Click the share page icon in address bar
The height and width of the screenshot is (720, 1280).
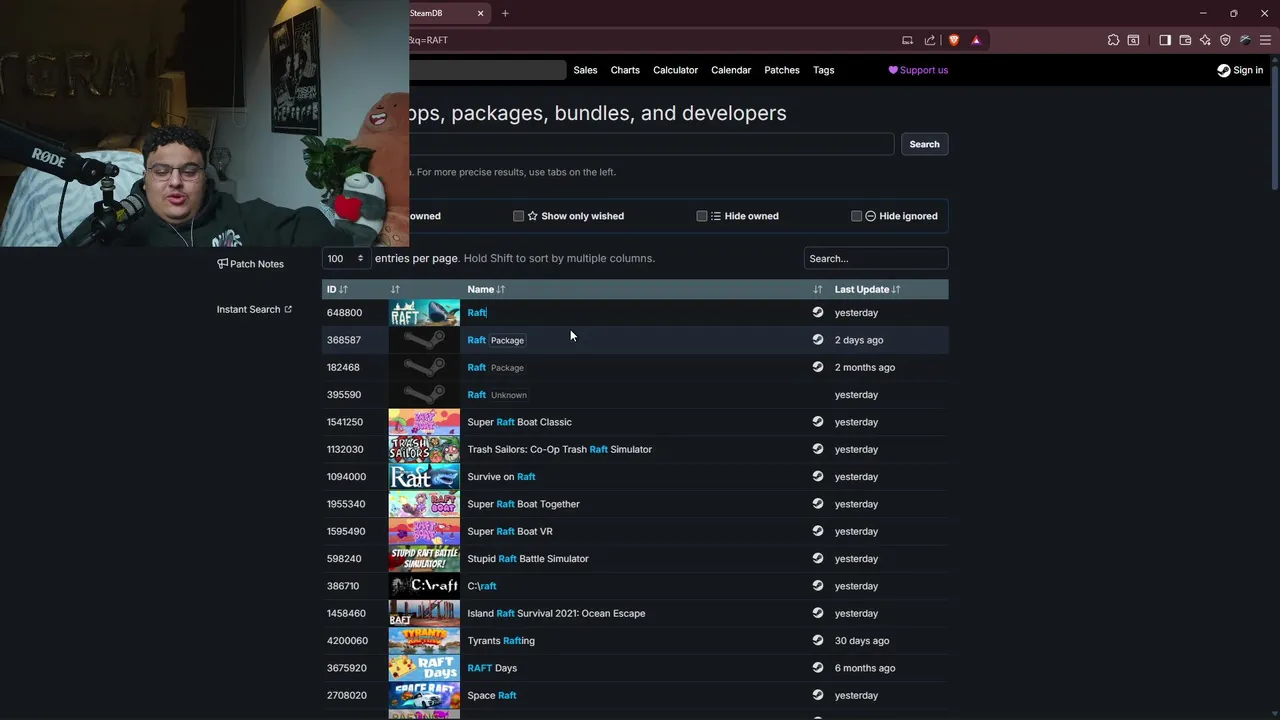click(930, 40)
